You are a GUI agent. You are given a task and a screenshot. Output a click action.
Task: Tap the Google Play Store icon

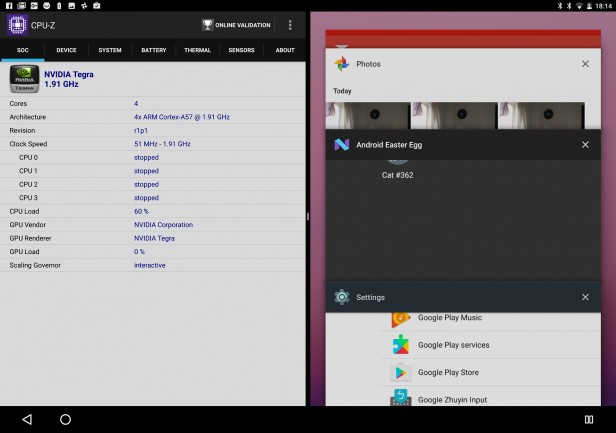point(401,372)
